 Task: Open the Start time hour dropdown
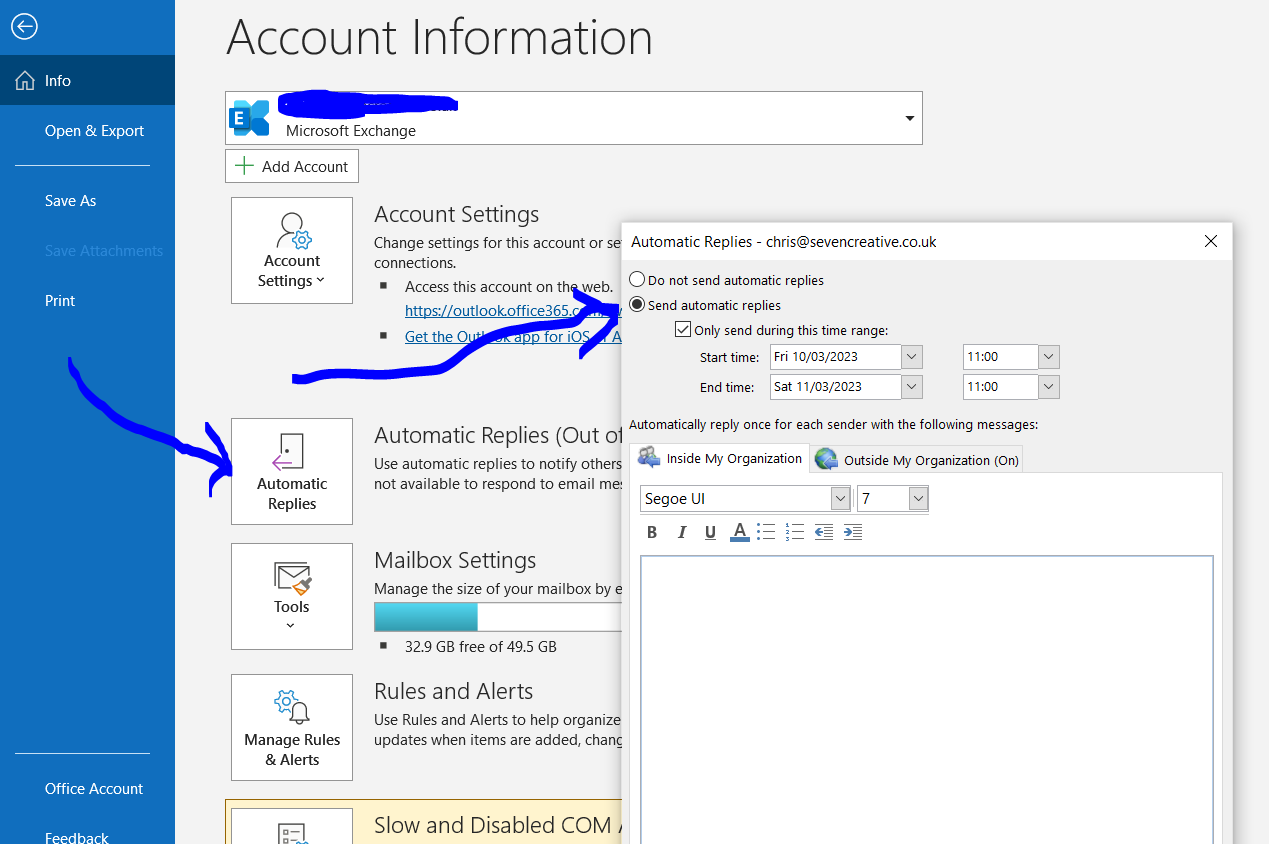[1048, 357]
